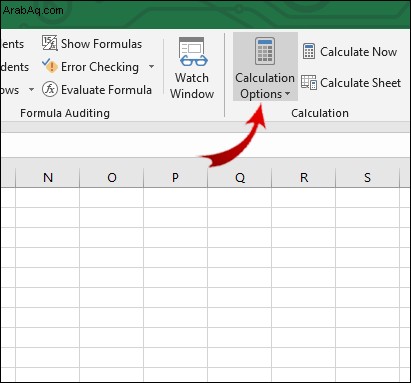Click the Error Checking warning icon

click(x=50, y=66)
